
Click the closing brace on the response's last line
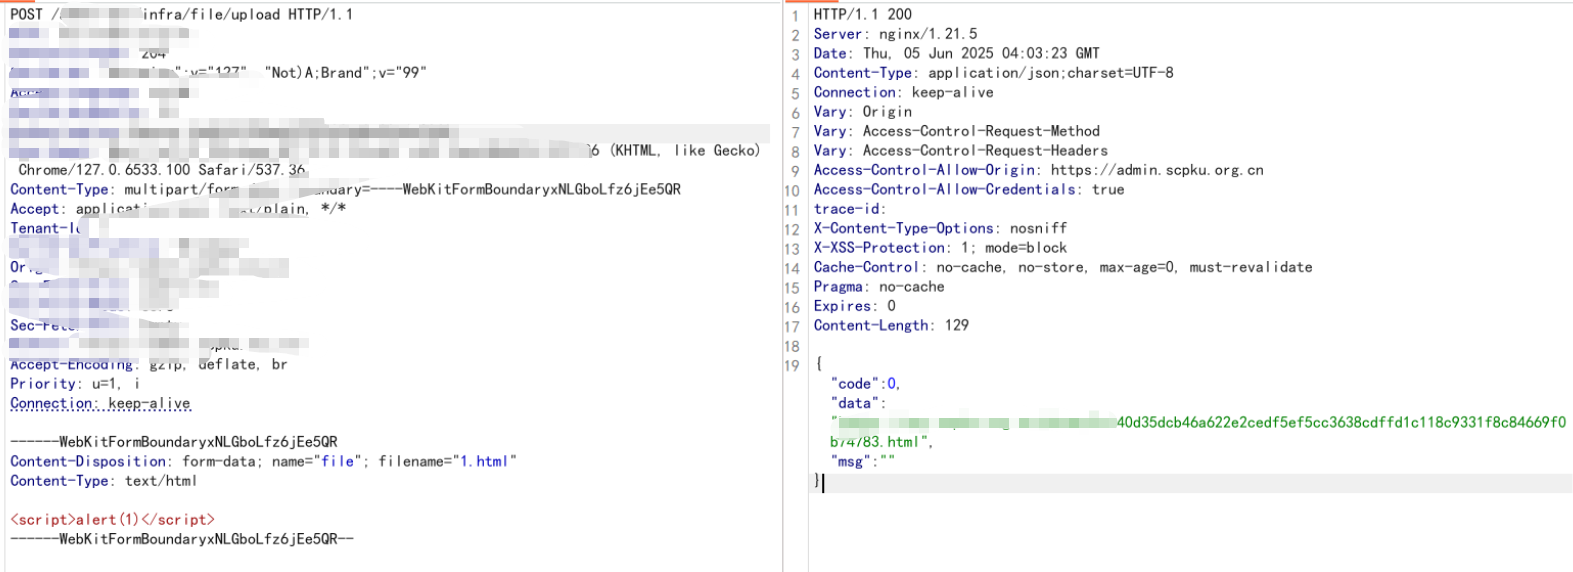click(817, 481)
